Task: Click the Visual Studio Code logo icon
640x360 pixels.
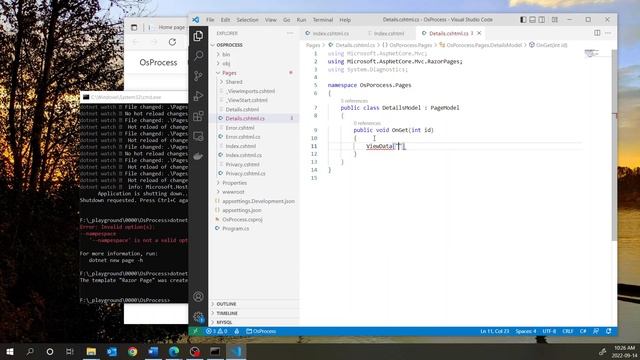Action: [x=196, y=20]
